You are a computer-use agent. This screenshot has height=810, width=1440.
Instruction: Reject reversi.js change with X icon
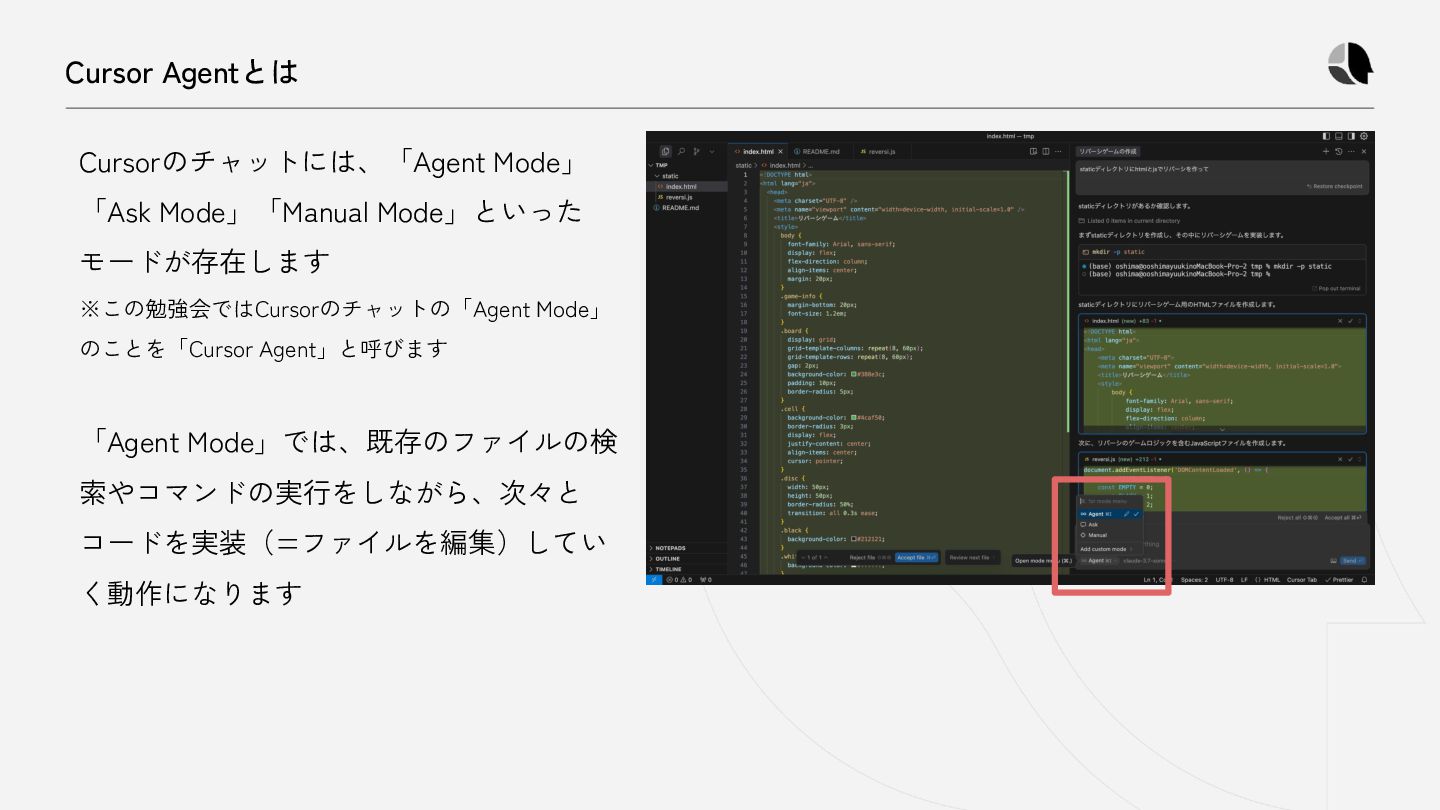tap(1340, 459)
